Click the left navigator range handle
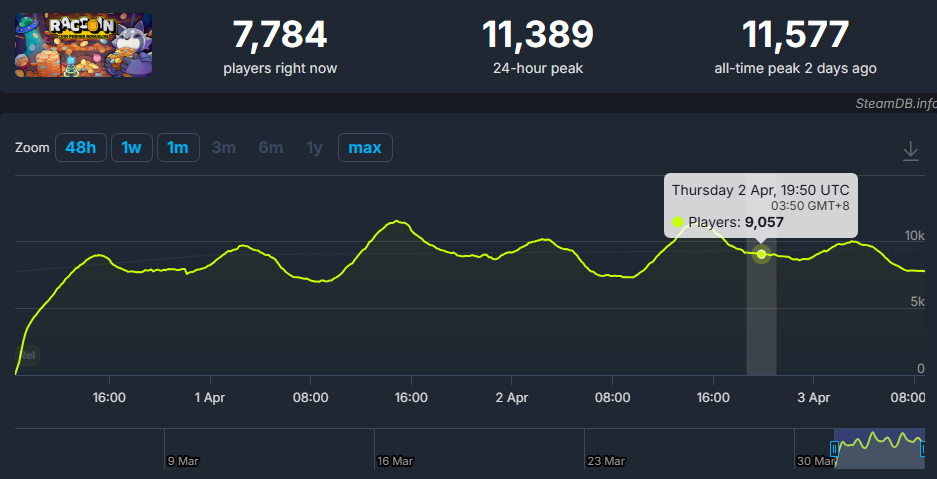 pyautogui.click(x=836, y=449)
